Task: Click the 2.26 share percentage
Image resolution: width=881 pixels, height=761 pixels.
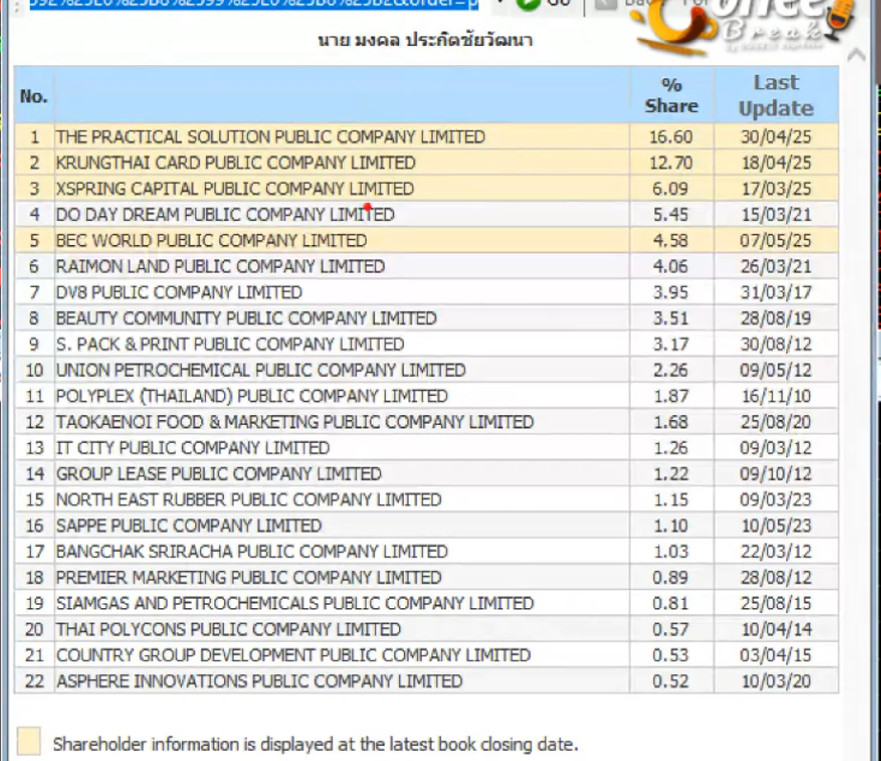Action: pyautogui.click(x=670, y=370)
